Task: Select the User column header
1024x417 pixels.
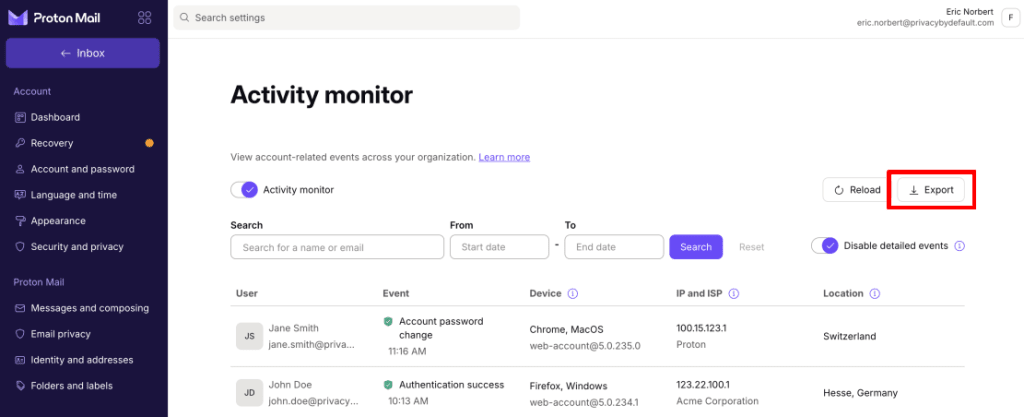Action: click(x=247, y=294)
